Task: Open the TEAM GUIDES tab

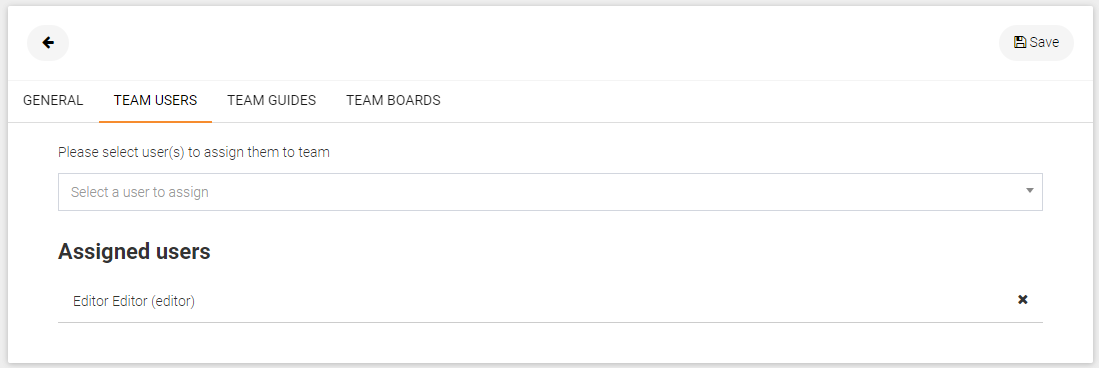Action: coord(271,100)
